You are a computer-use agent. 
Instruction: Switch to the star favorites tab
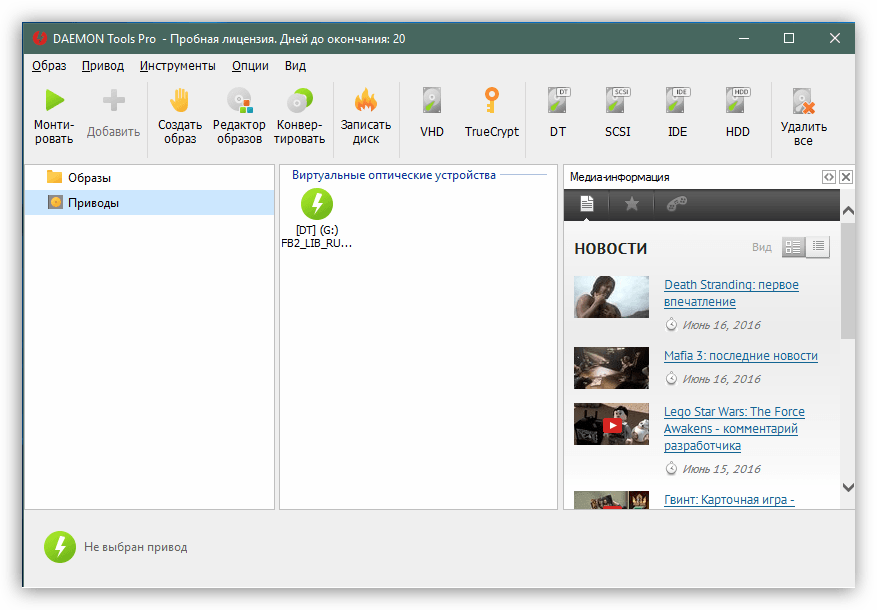click(x=631, y=204)
